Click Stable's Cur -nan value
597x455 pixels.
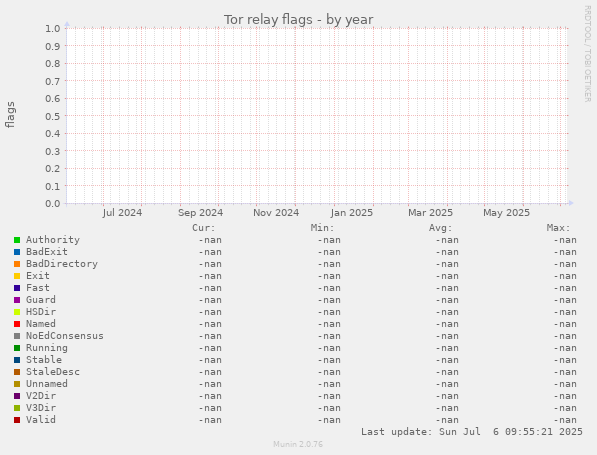[x=210, y=360]
